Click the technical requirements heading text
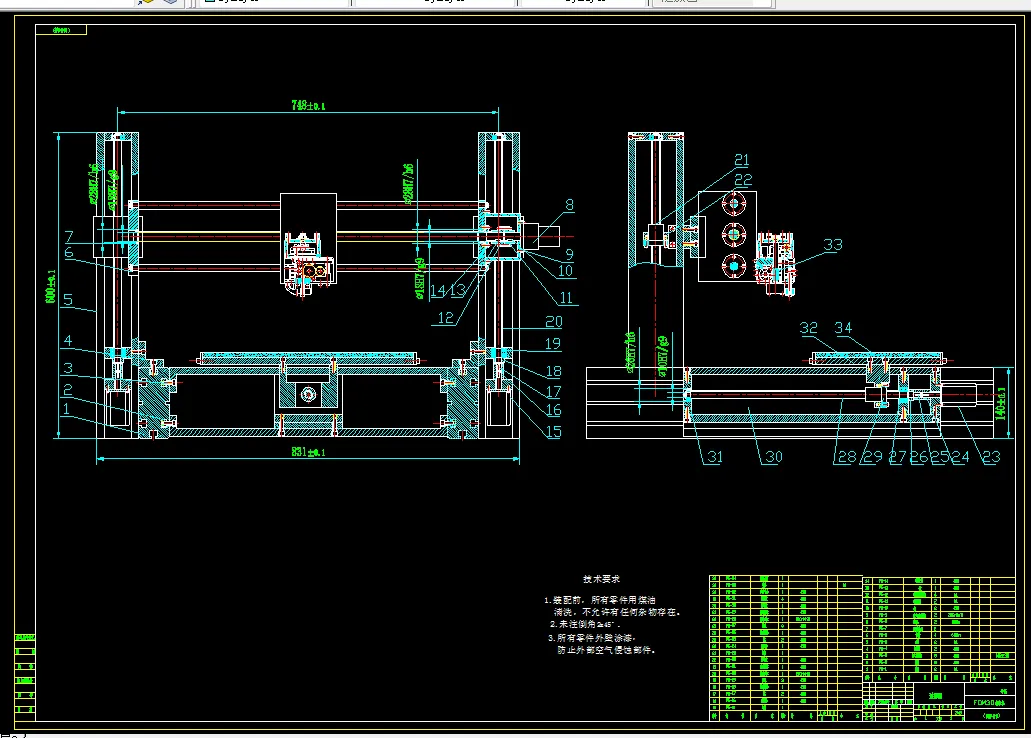 (602, 579)
